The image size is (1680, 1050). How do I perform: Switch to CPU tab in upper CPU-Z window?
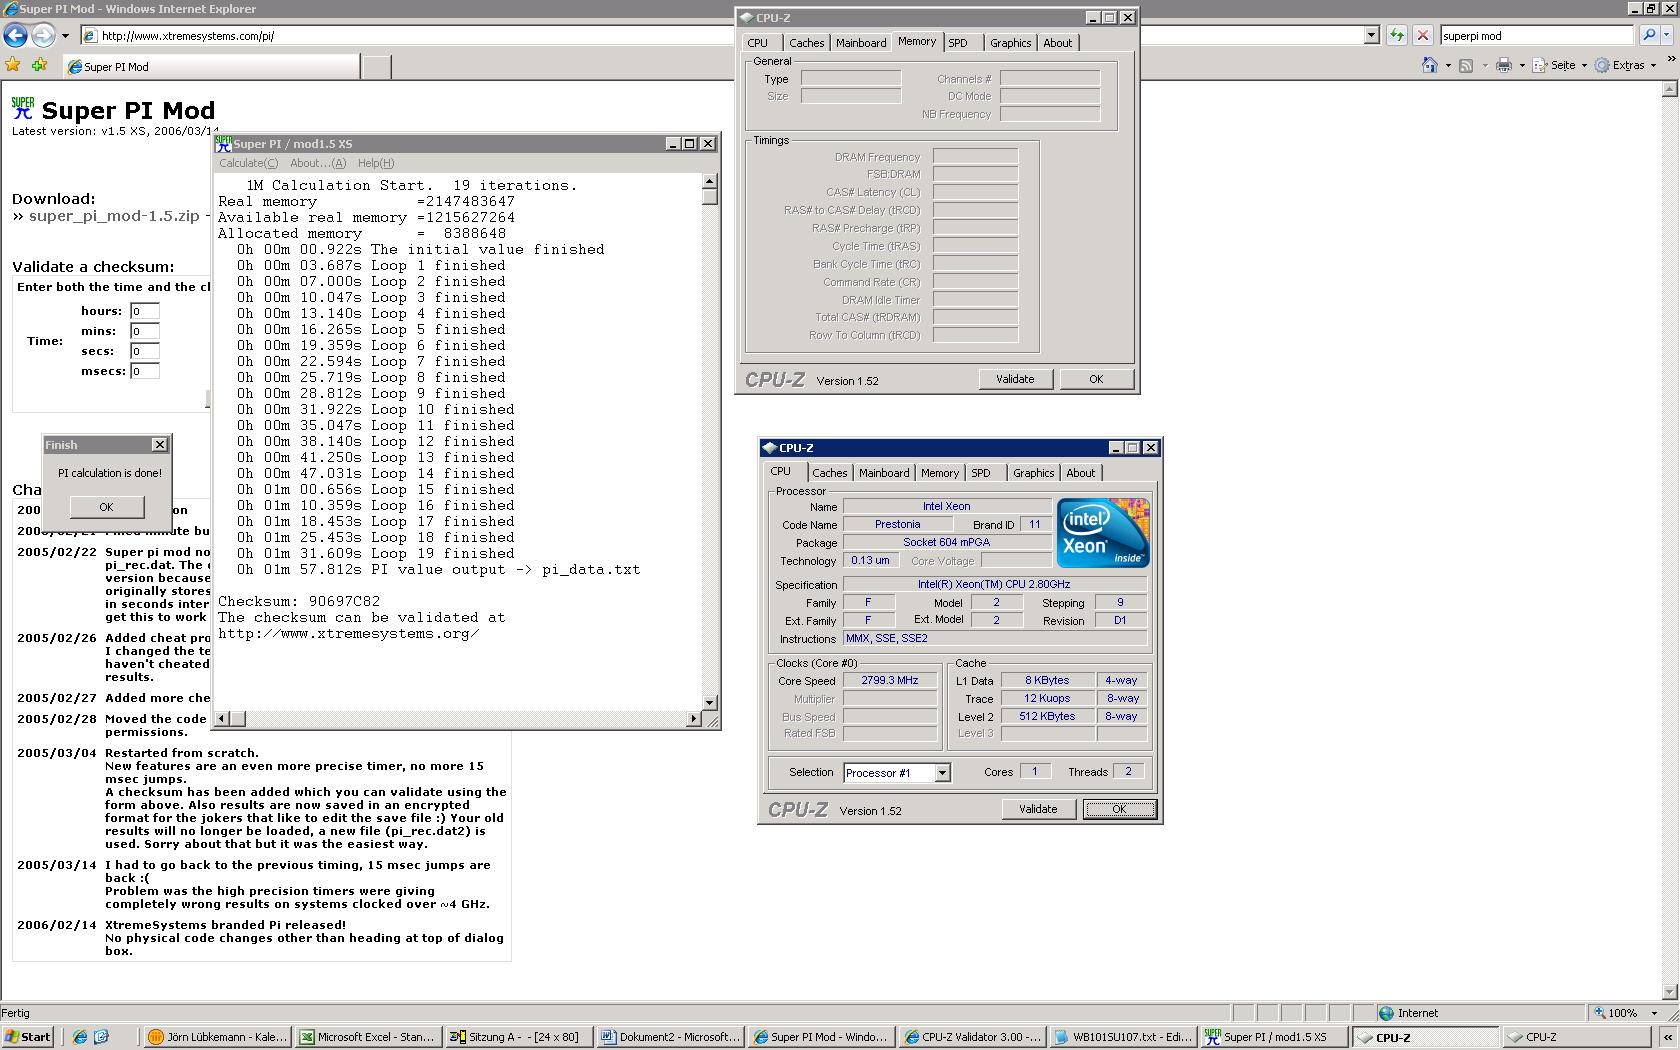[x=758, y=43]
